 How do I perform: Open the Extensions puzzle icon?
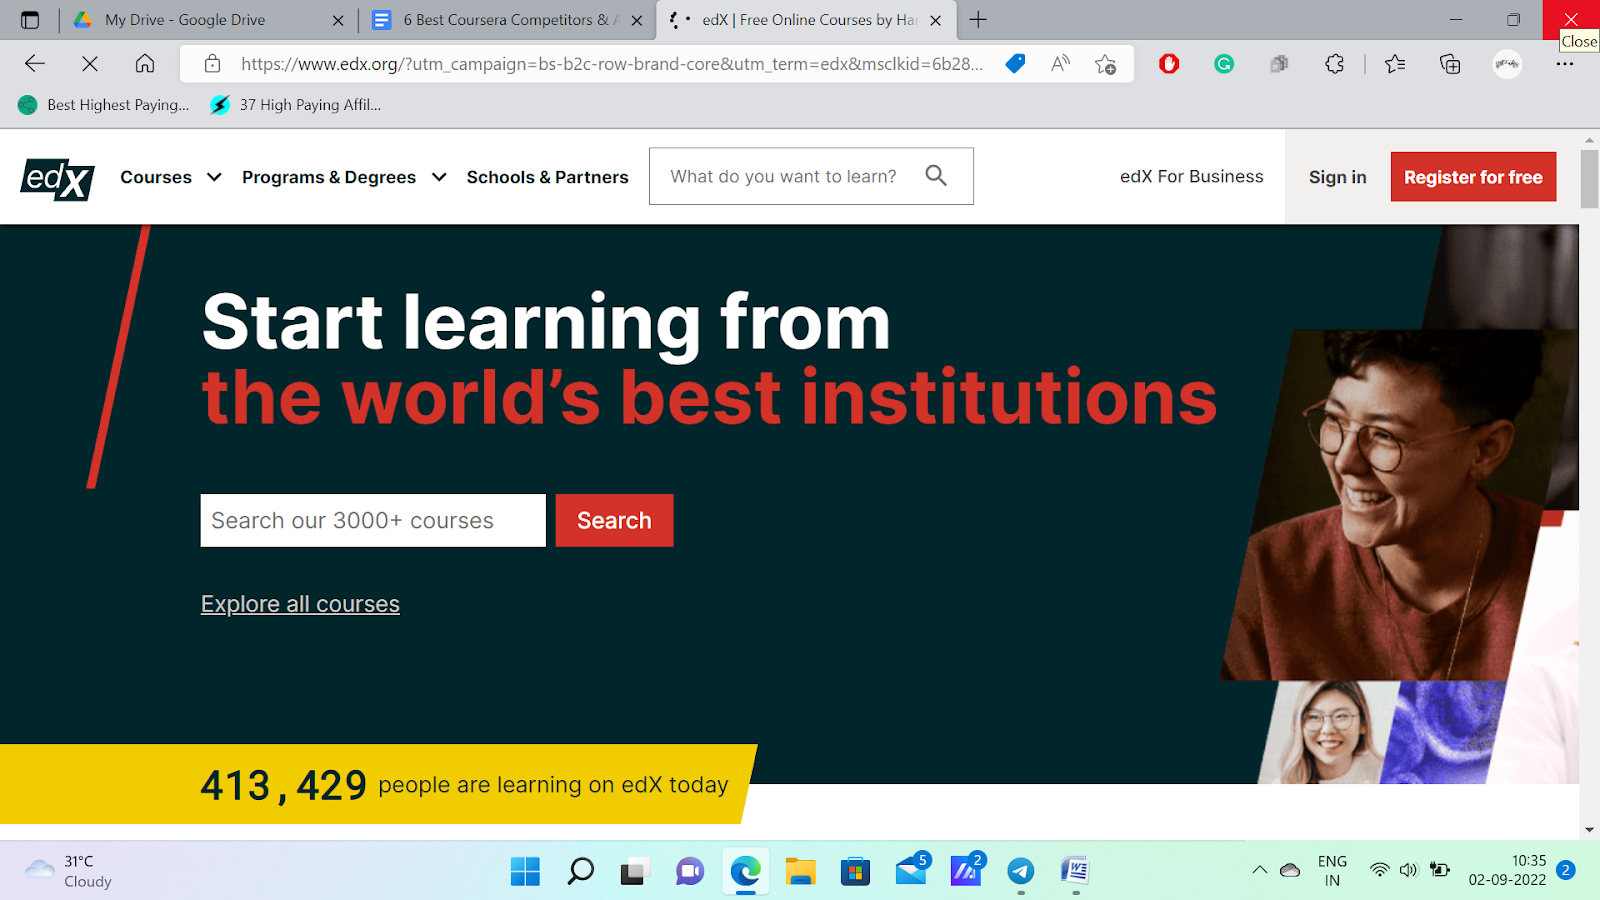tap(1334, 64)
